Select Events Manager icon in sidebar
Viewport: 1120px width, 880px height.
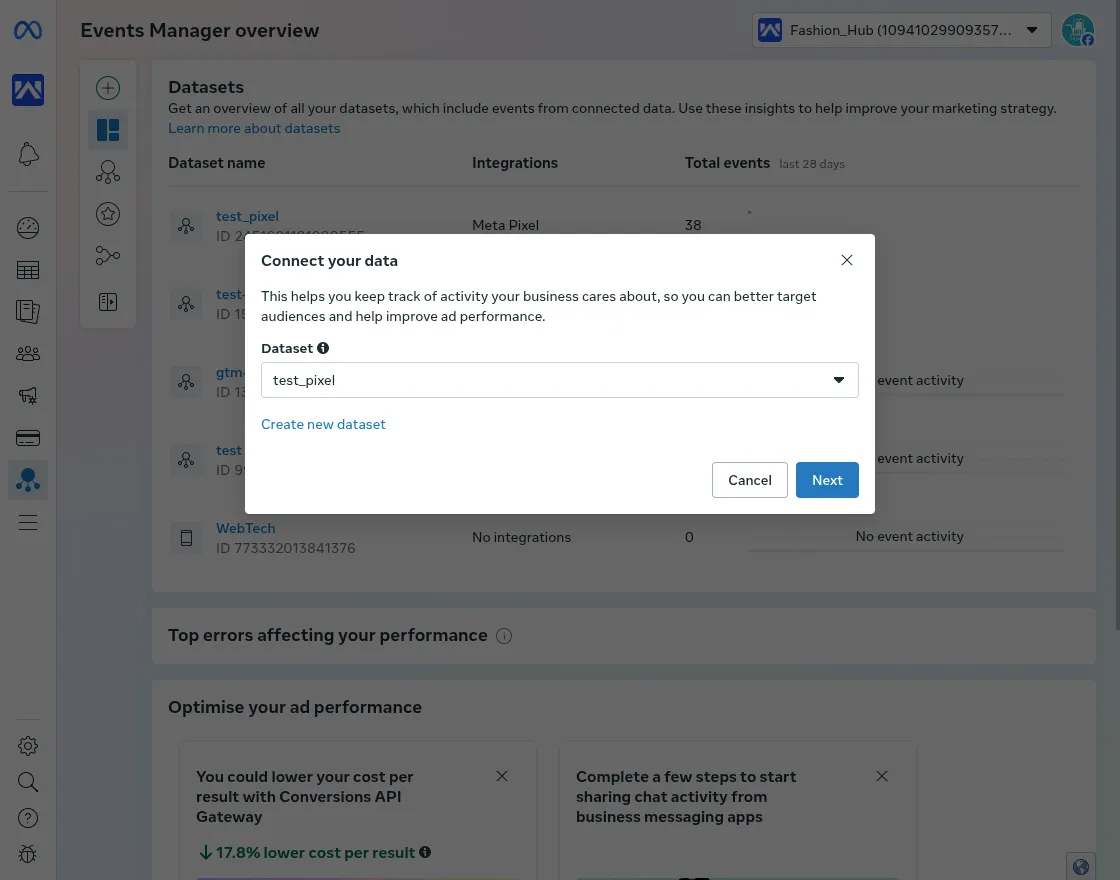coord(28,480)
